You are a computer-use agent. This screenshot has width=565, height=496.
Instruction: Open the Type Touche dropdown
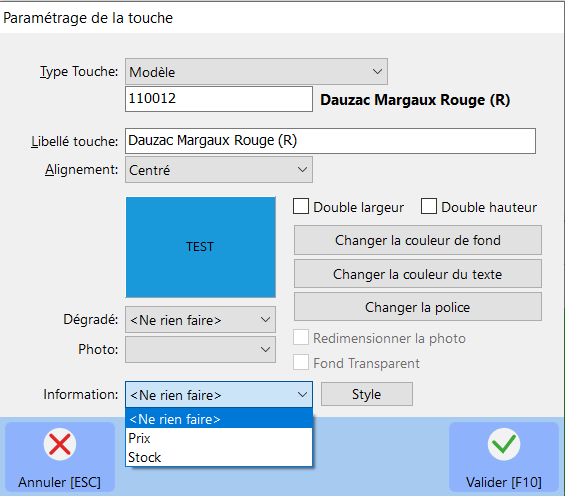256,72
